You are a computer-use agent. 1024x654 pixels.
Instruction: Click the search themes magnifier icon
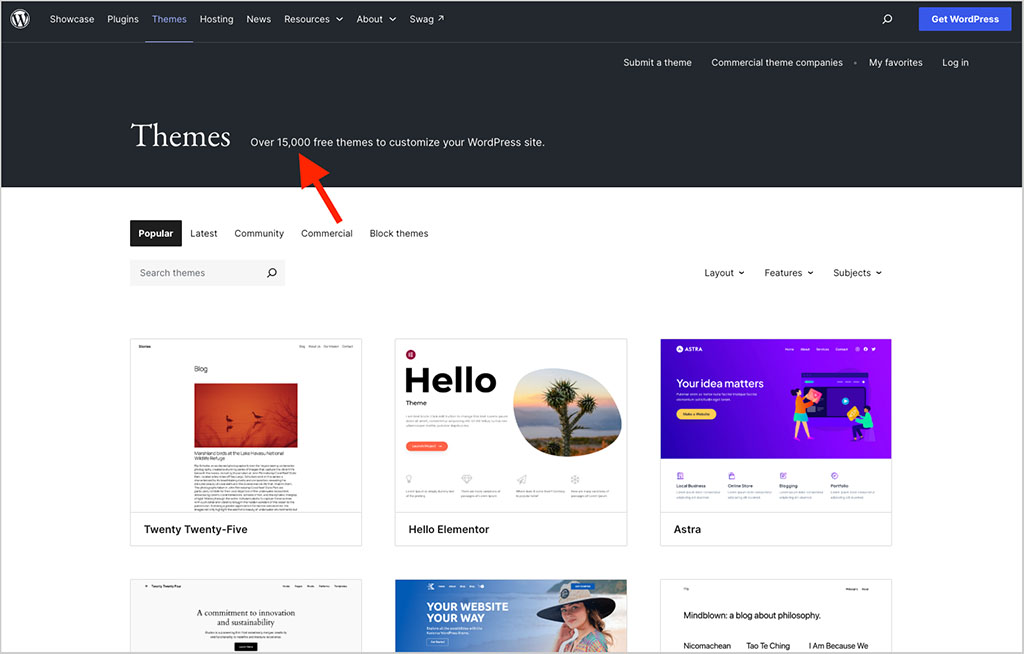272,272
